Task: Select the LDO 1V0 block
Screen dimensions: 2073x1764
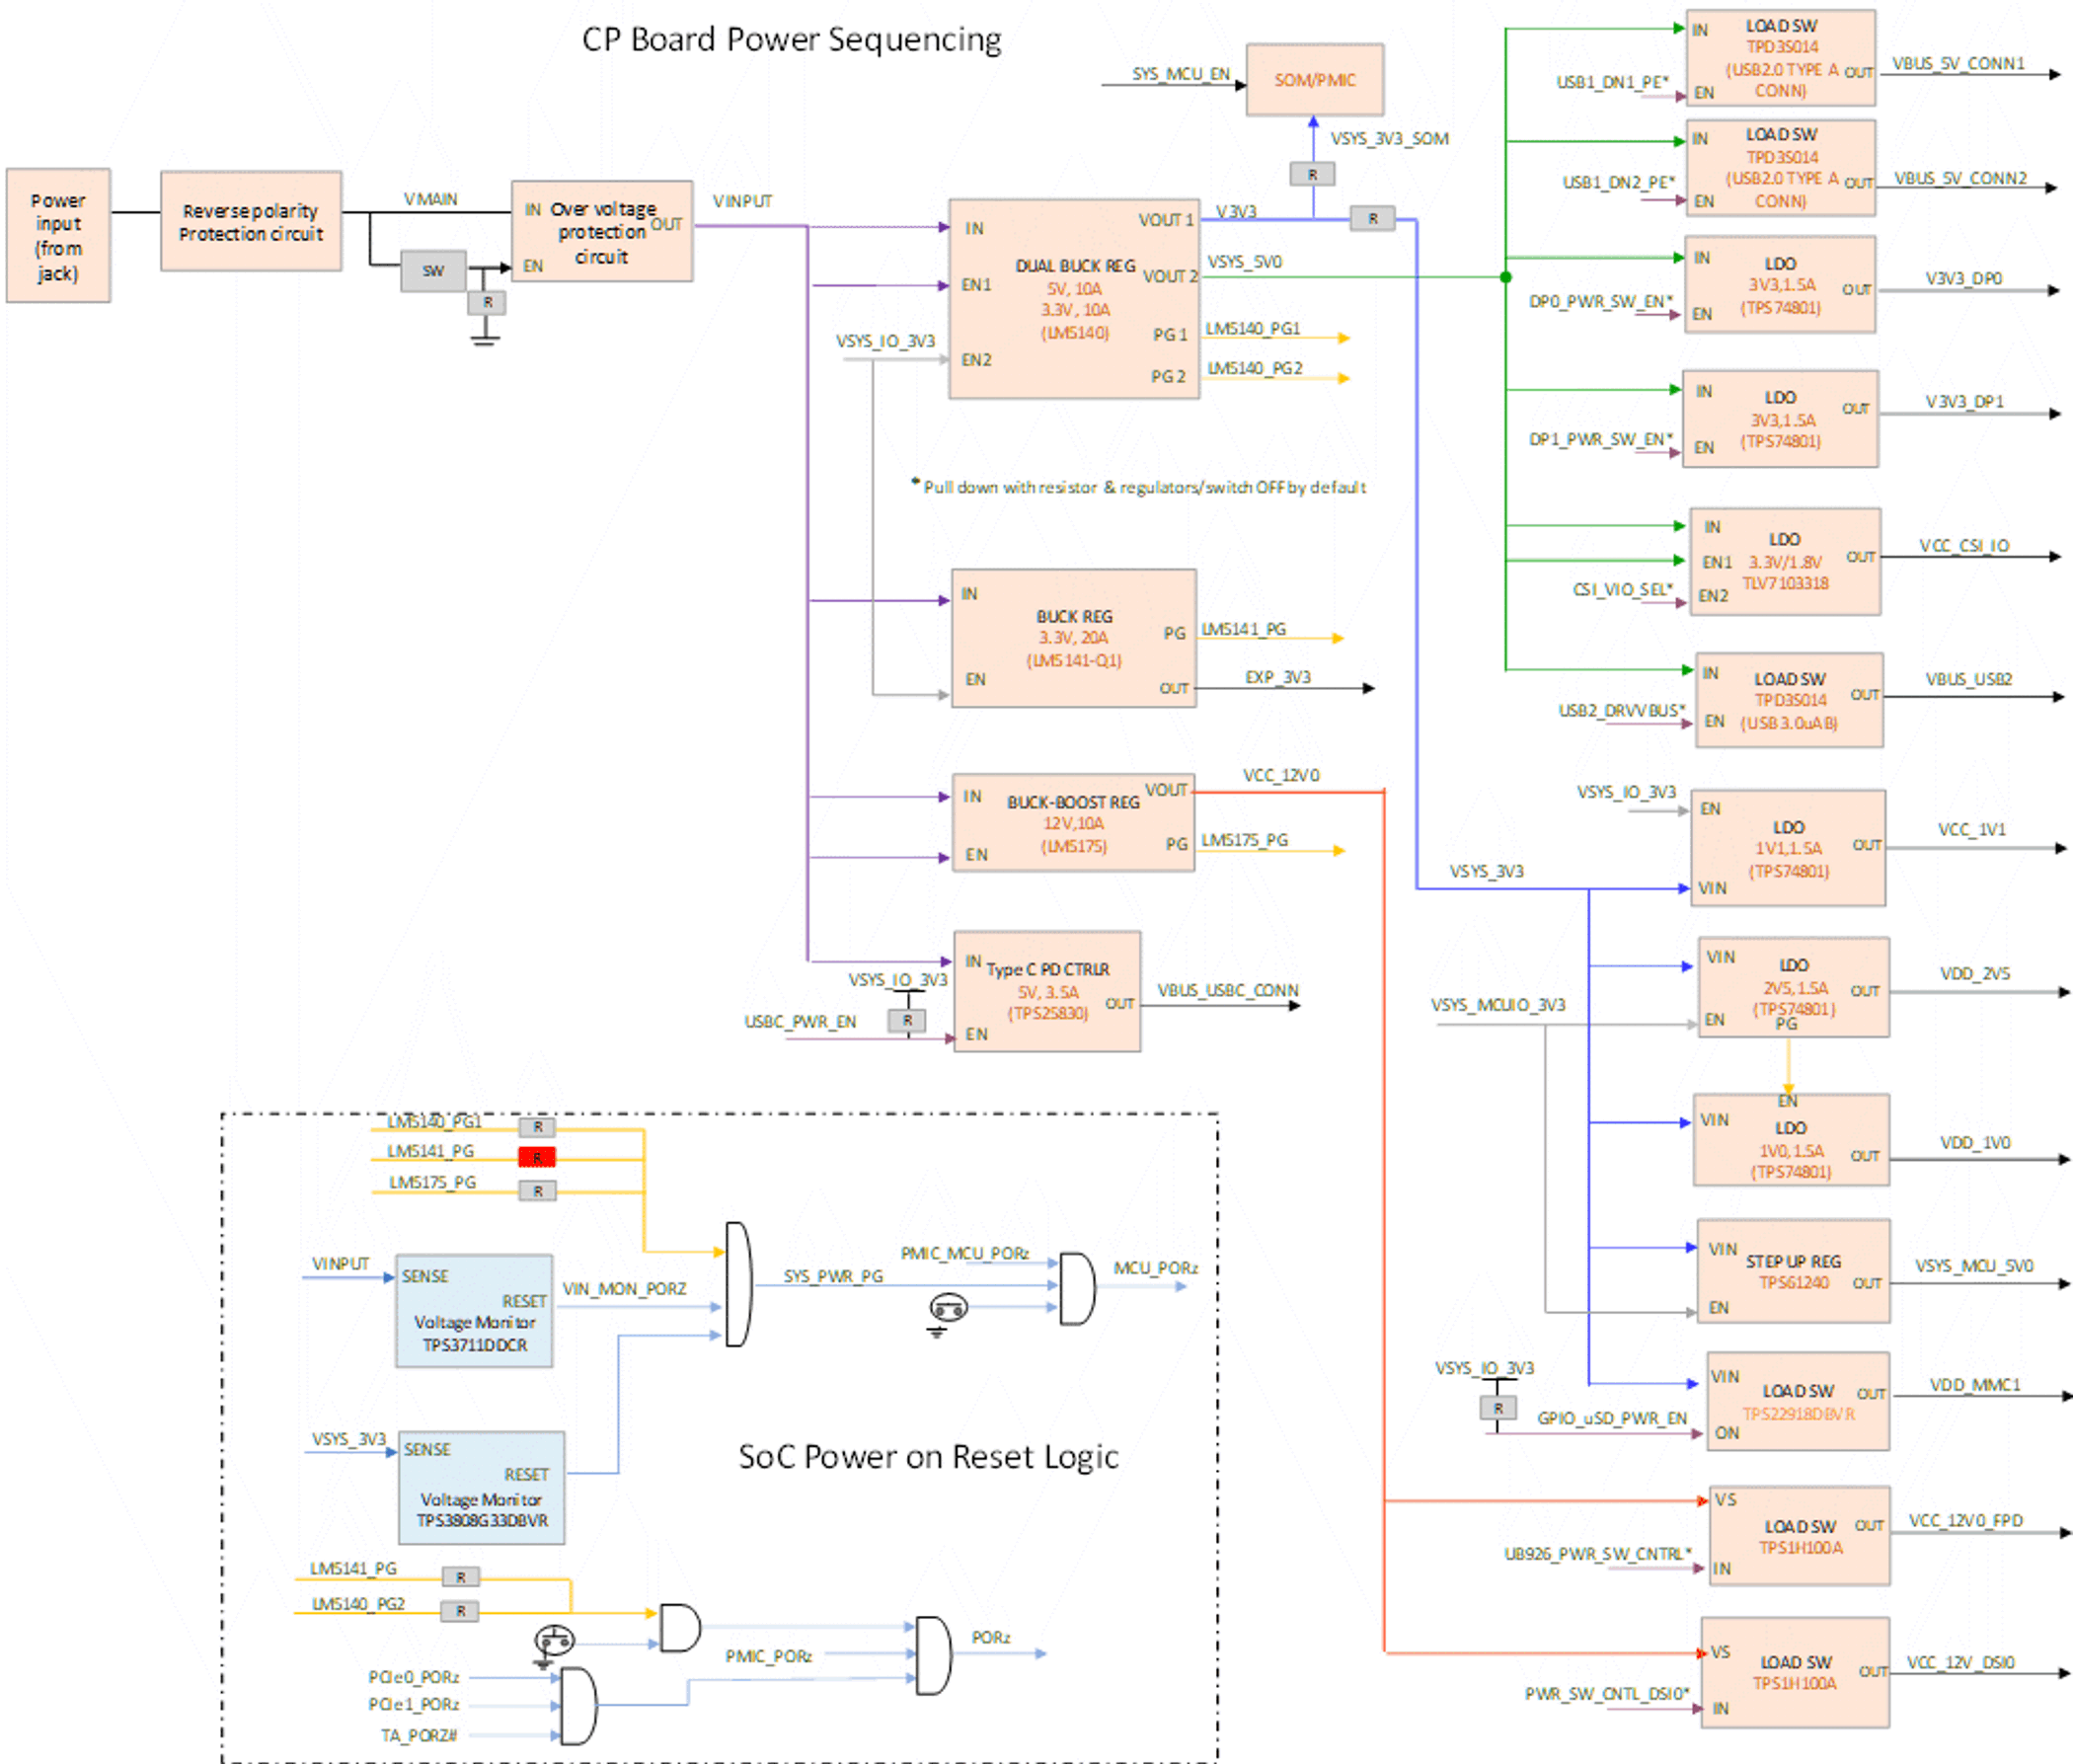Action: coord(1791,1140)
